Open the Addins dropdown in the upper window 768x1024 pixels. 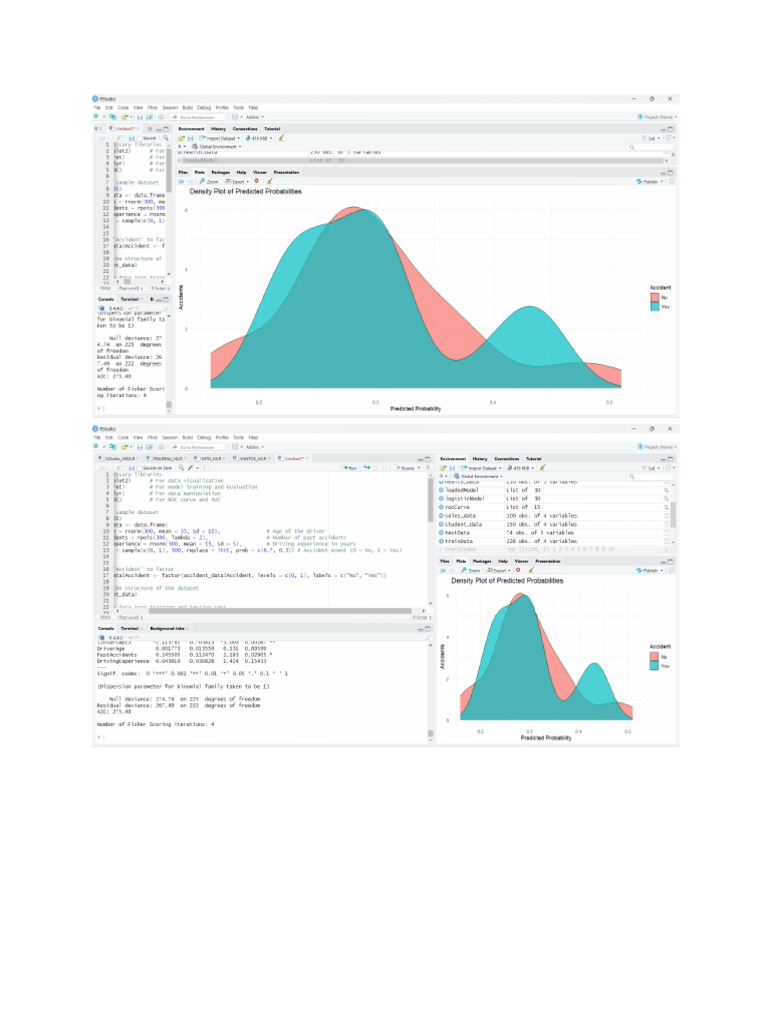tap(253, 118)
